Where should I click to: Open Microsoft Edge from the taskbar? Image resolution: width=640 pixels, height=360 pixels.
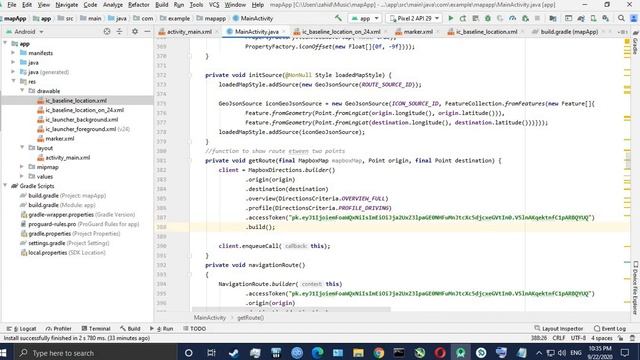pos(318,353)
